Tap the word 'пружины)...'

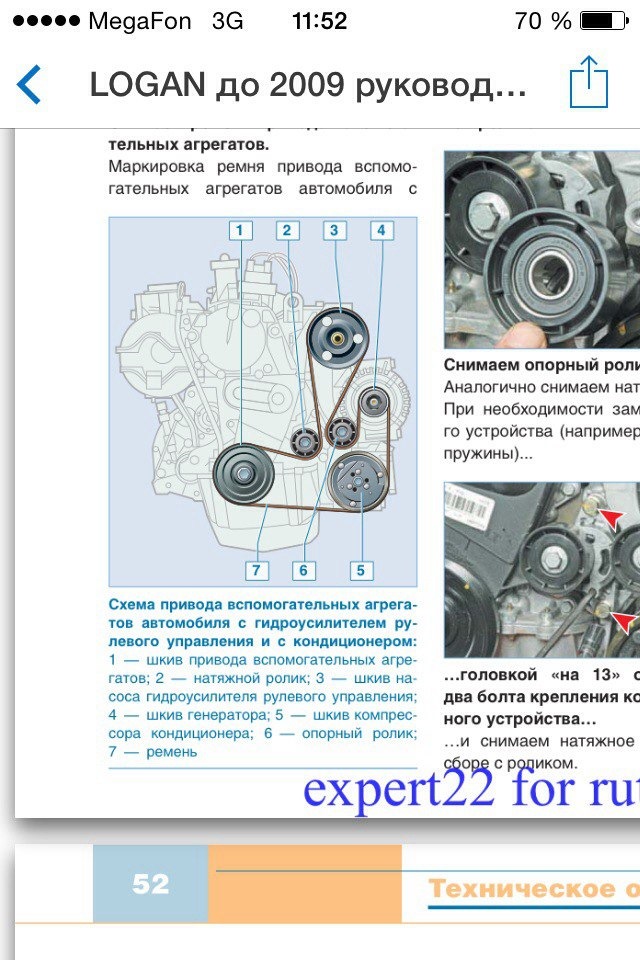click(x=488, y=454)
